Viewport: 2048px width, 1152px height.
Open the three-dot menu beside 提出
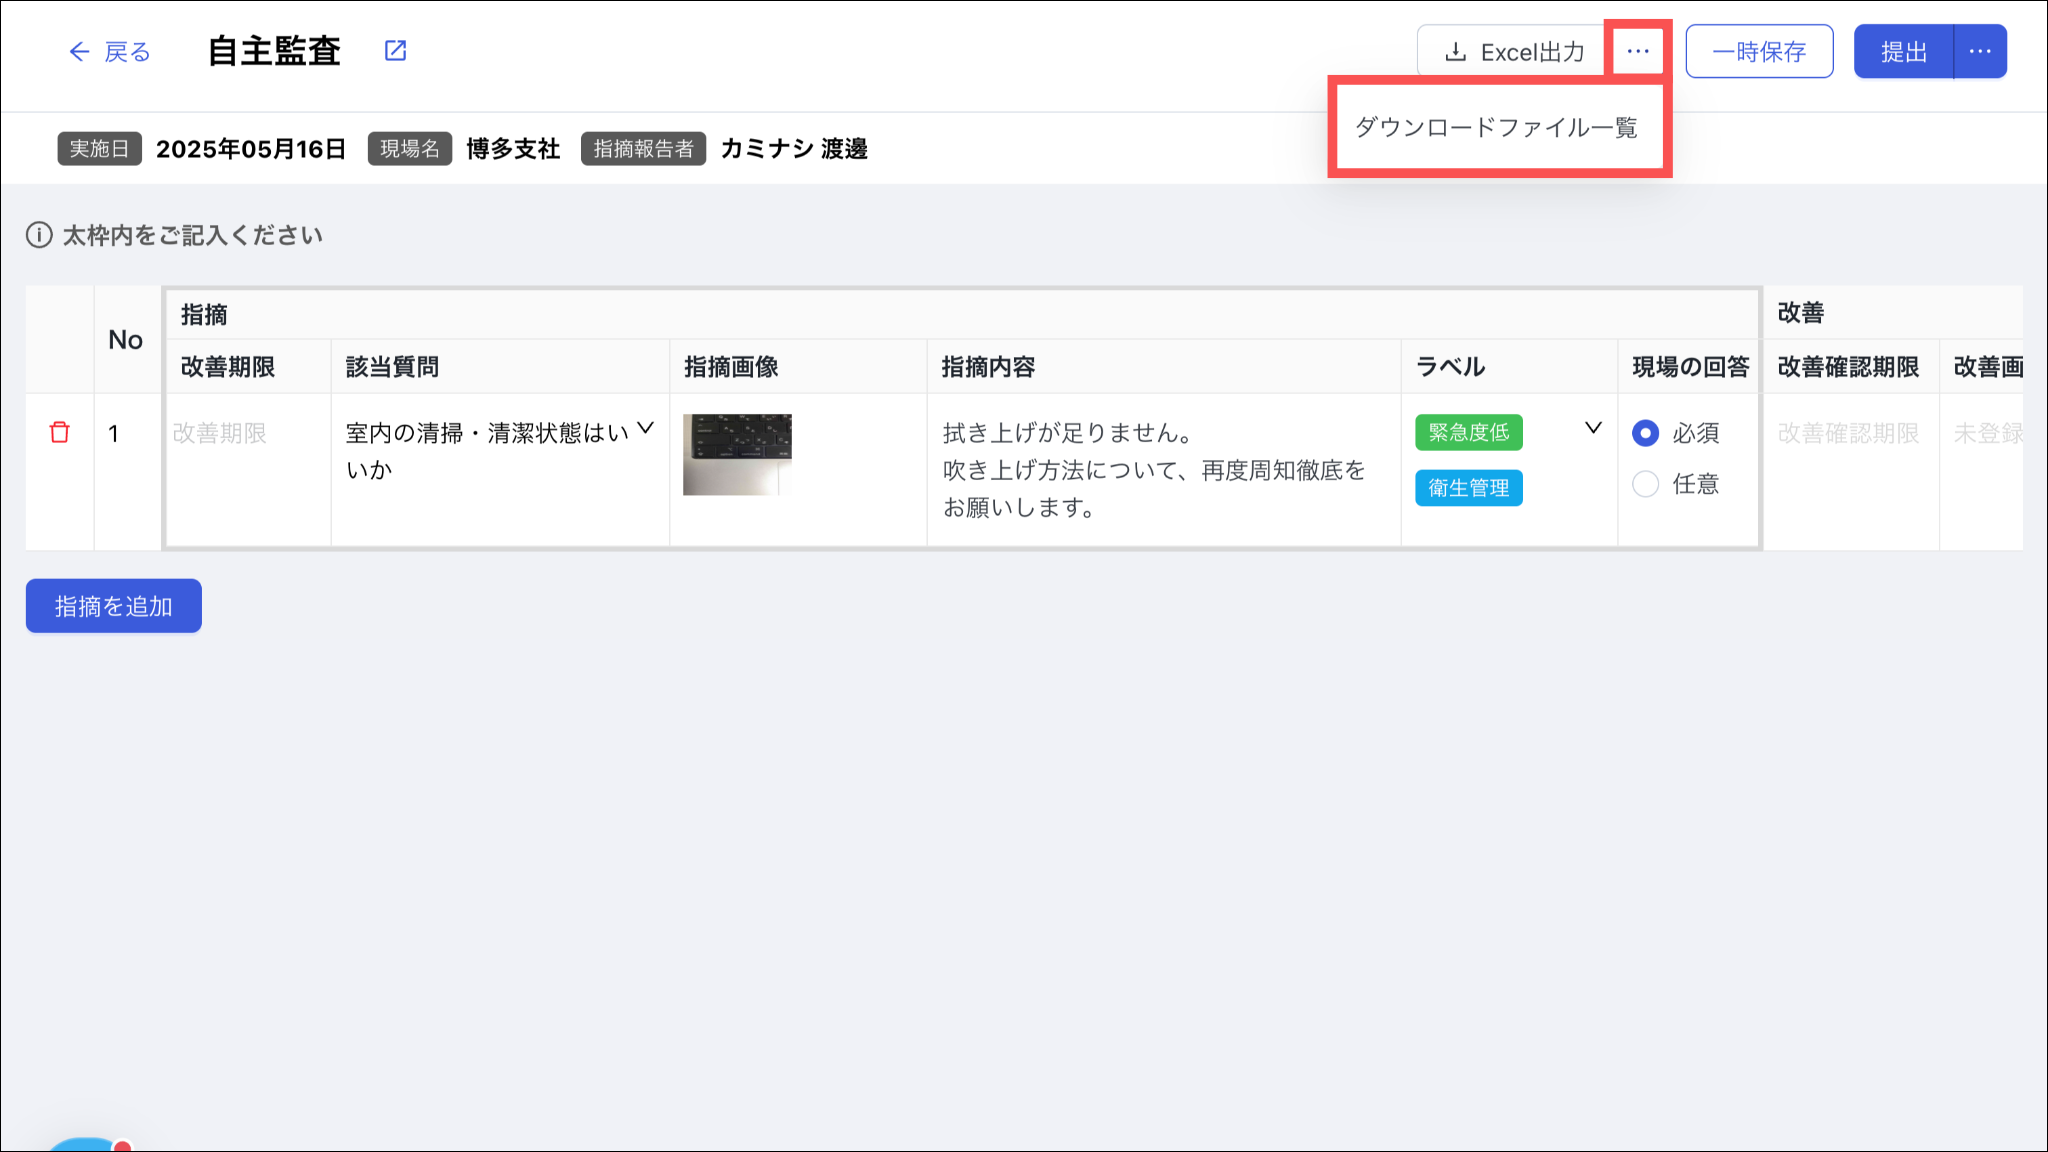point(1980,52)
